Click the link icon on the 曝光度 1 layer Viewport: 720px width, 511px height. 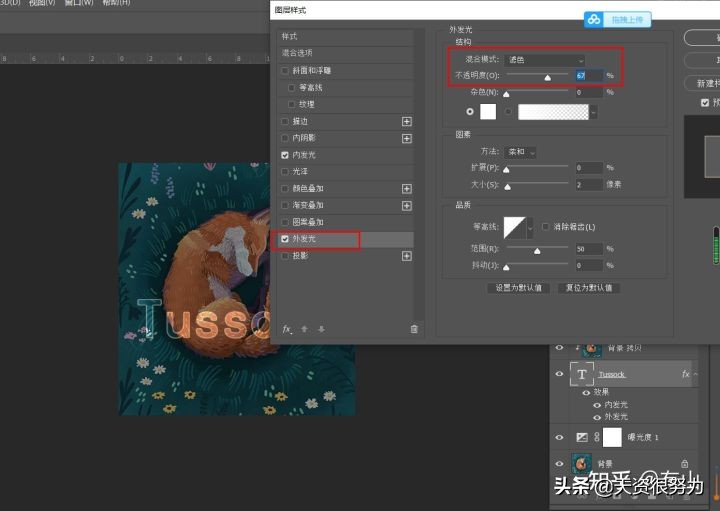tap(596, 437)
